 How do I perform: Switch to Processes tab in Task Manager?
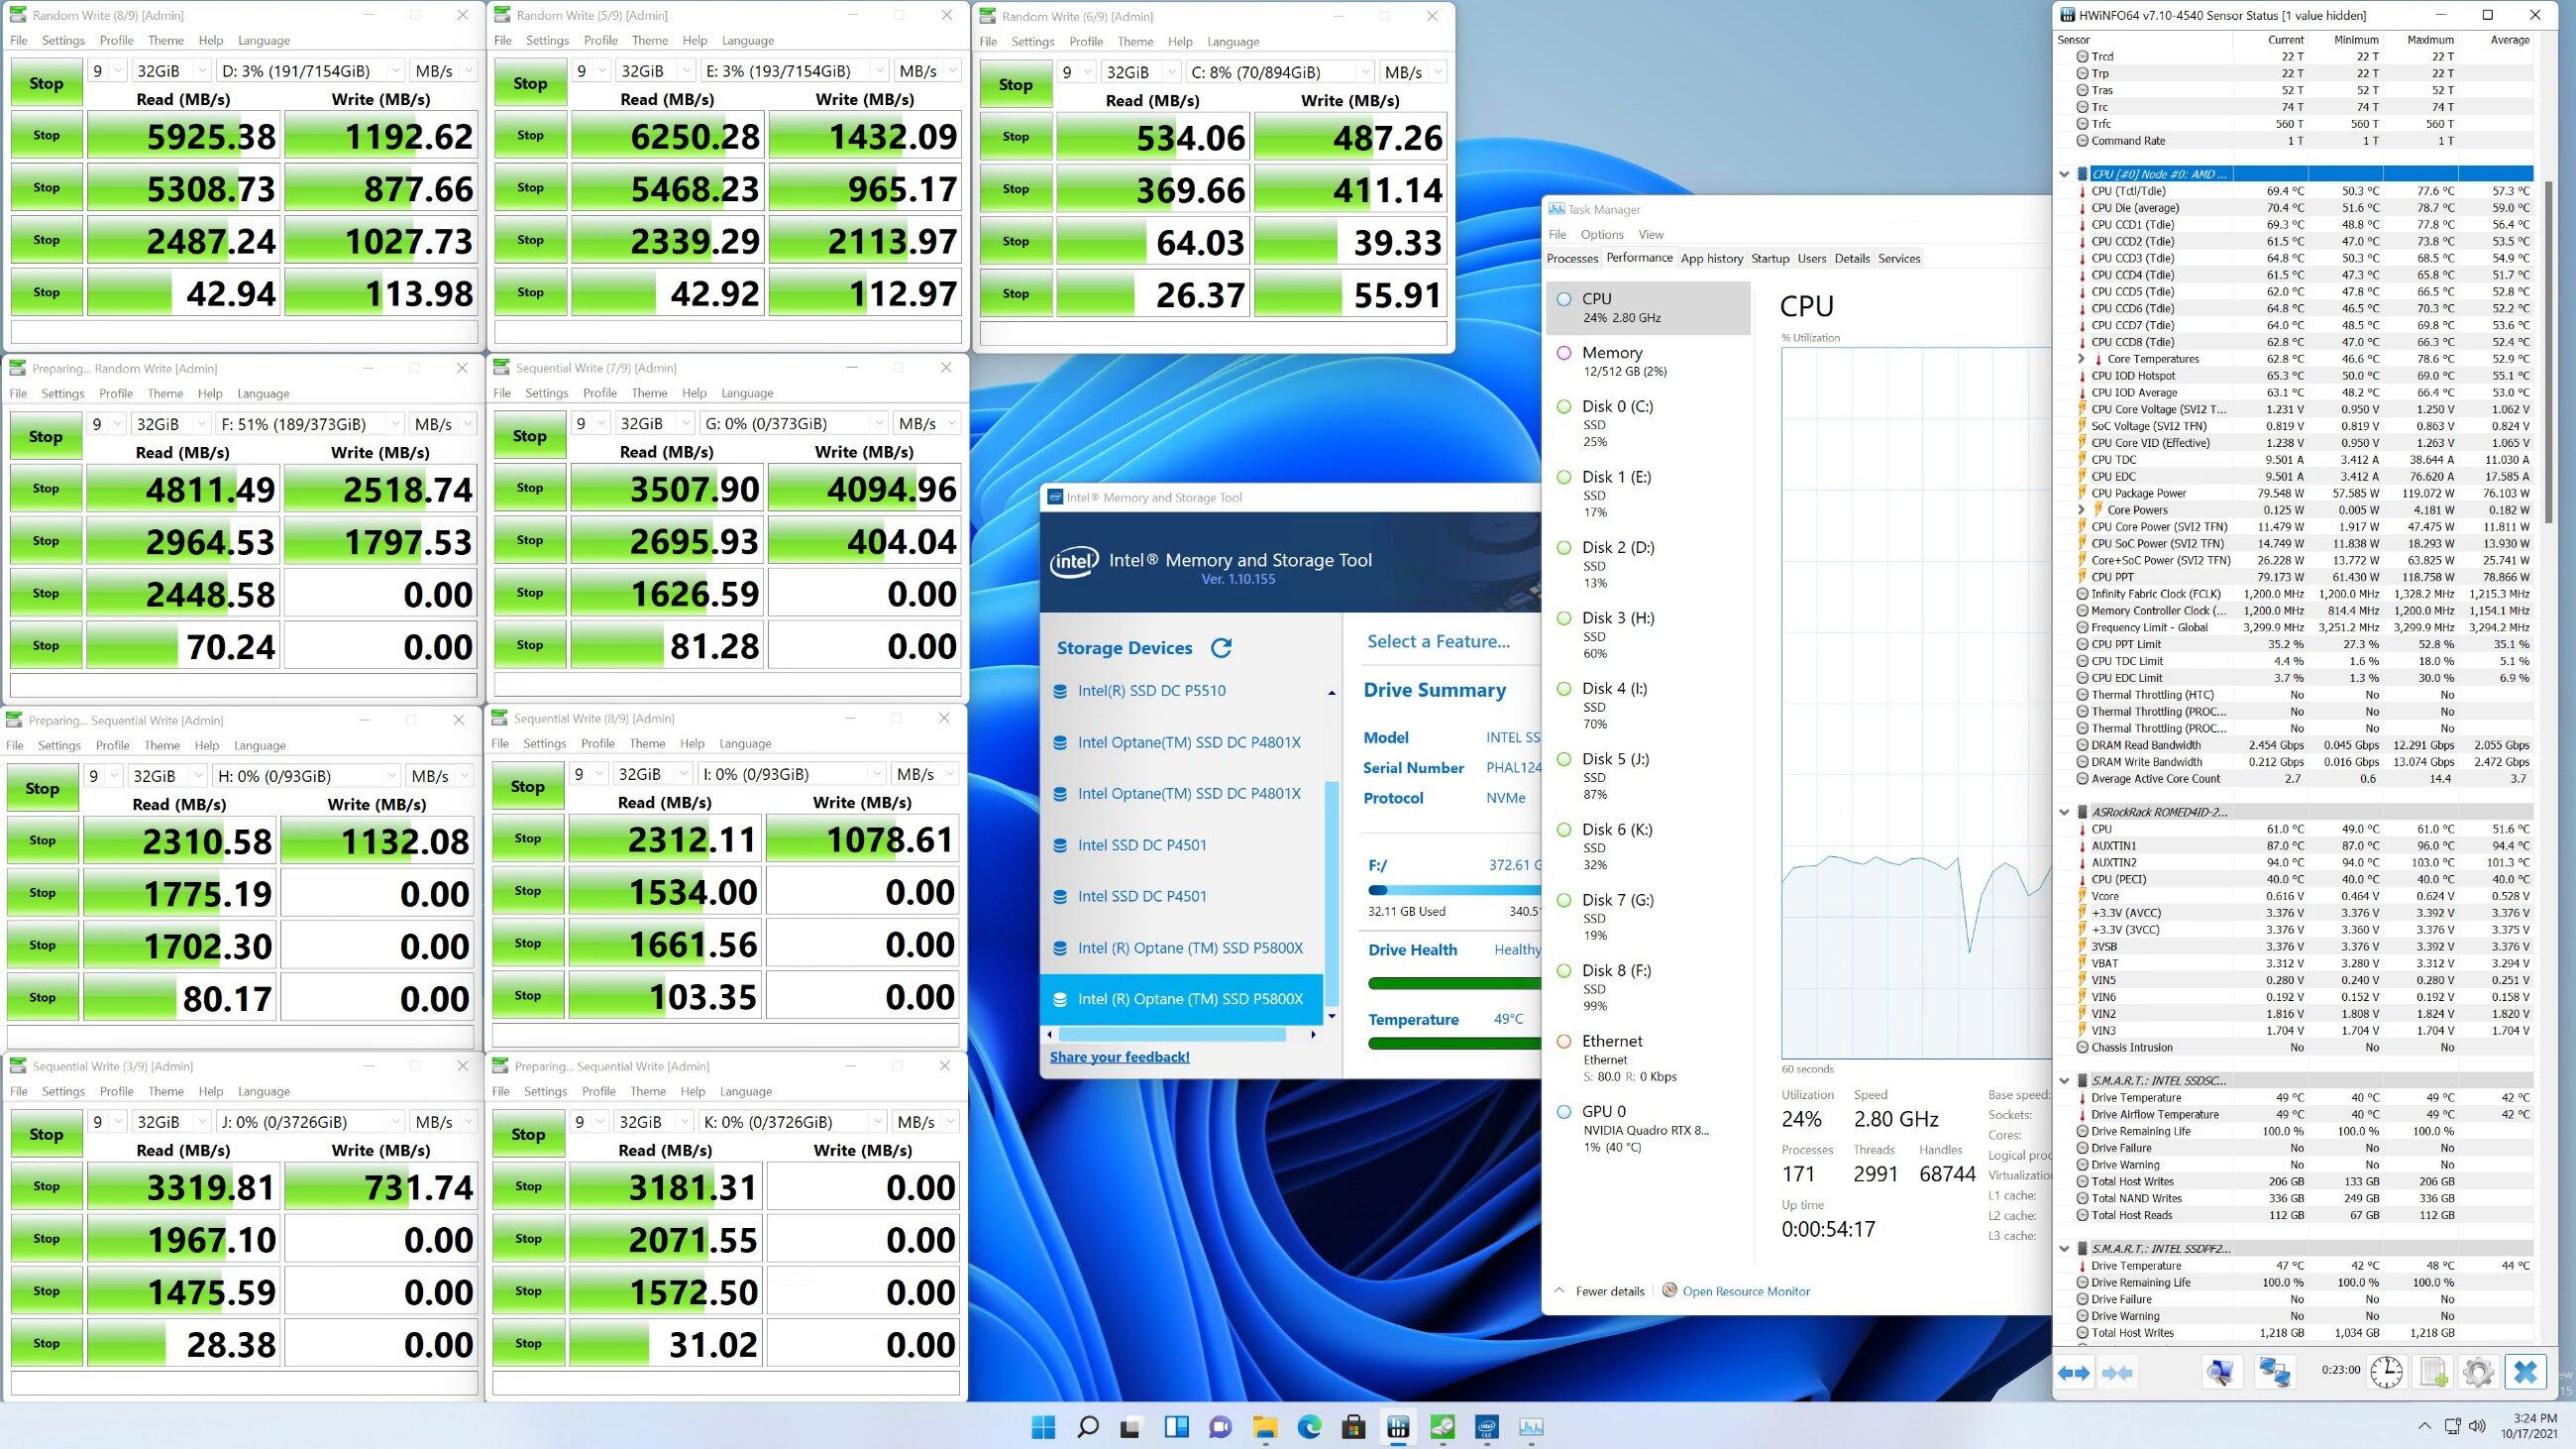pyautogui.click(x=1572, y=258)
